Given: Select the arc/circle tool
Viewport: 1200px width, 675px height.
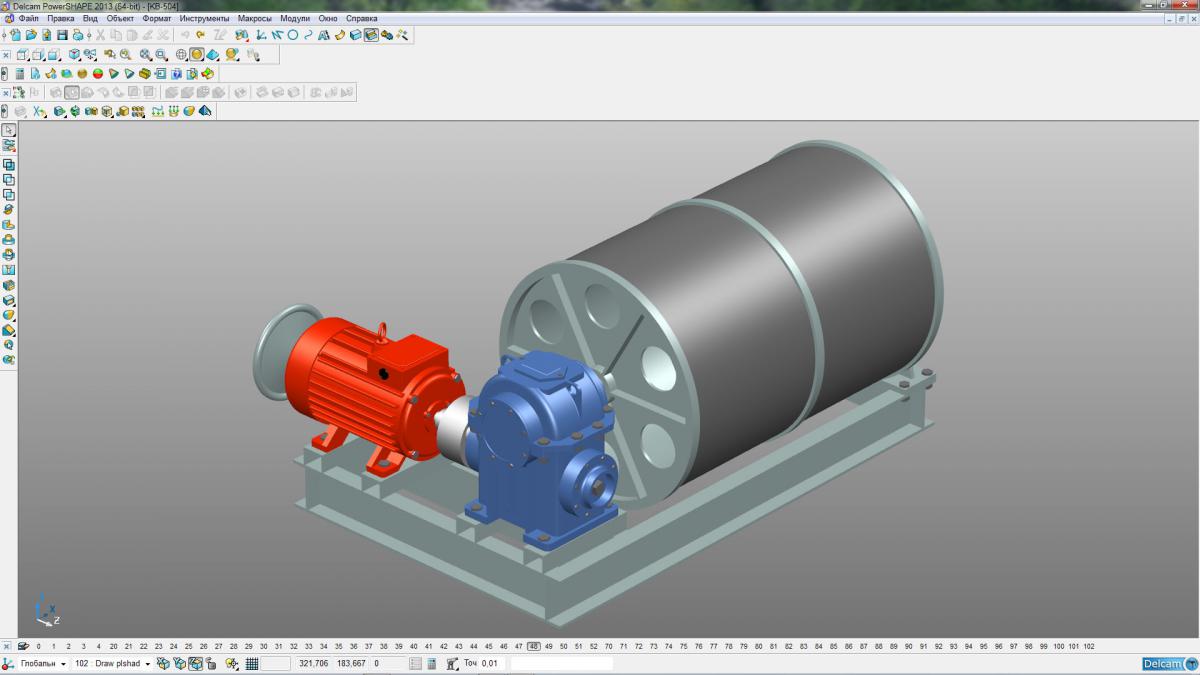Looking at the screenshot, I should [x=293, y=35].
